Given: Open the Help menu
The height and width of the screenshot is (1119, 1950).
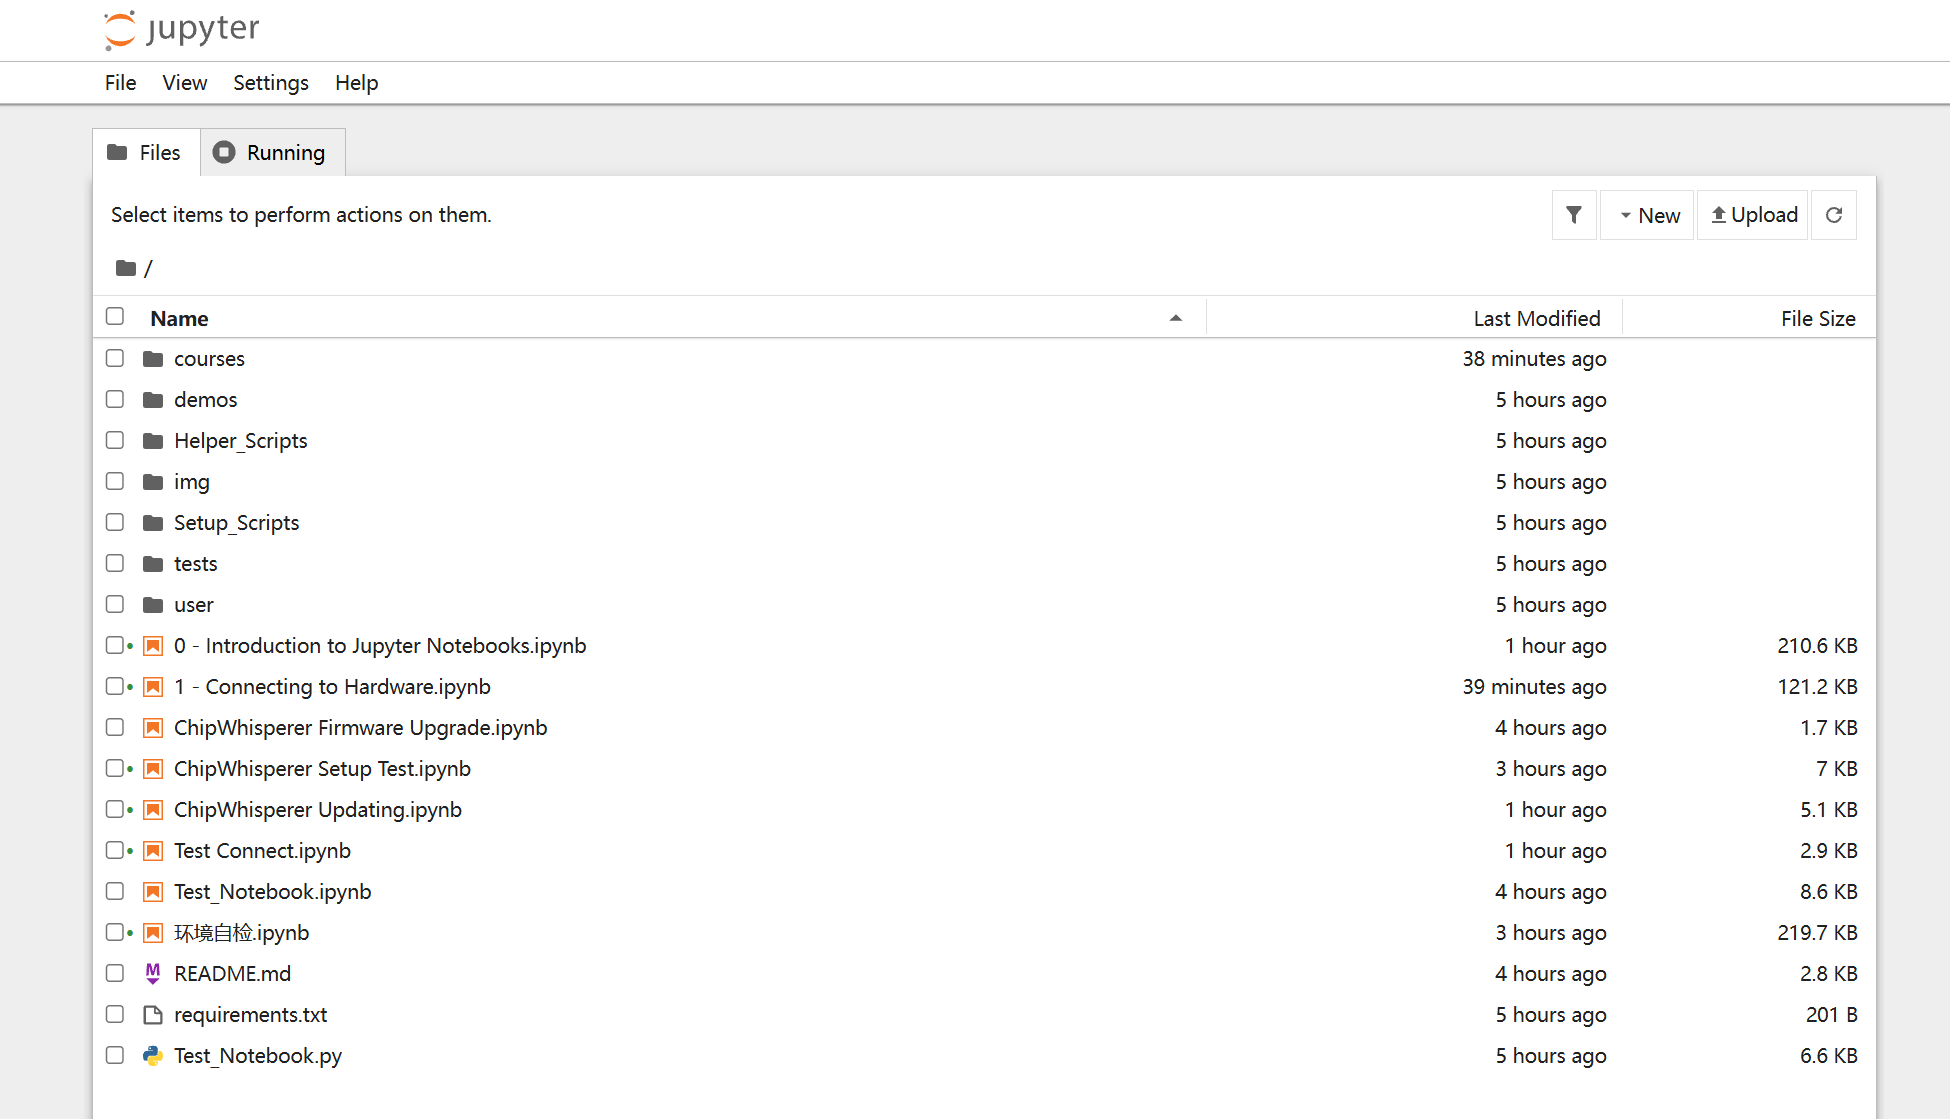Looking at the screenshot, I should [x=356, y=83].
